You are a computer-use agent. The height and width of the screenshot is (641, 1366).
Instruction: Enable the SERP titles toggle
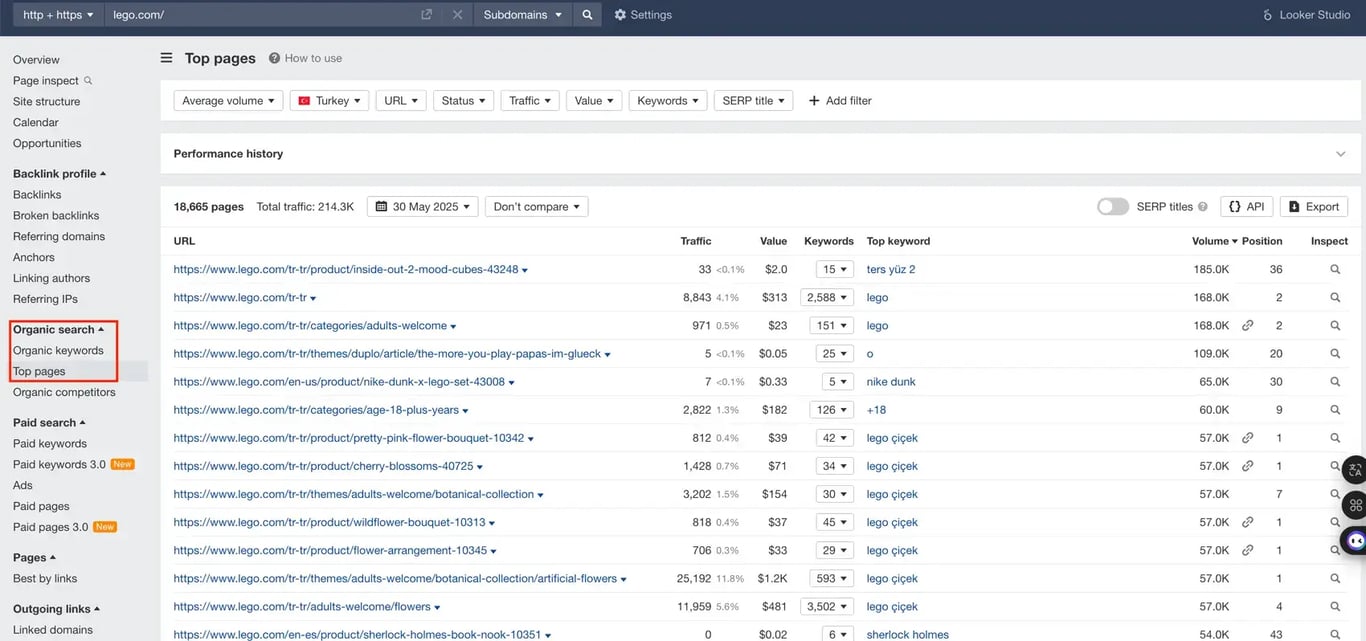point(1113,206)
